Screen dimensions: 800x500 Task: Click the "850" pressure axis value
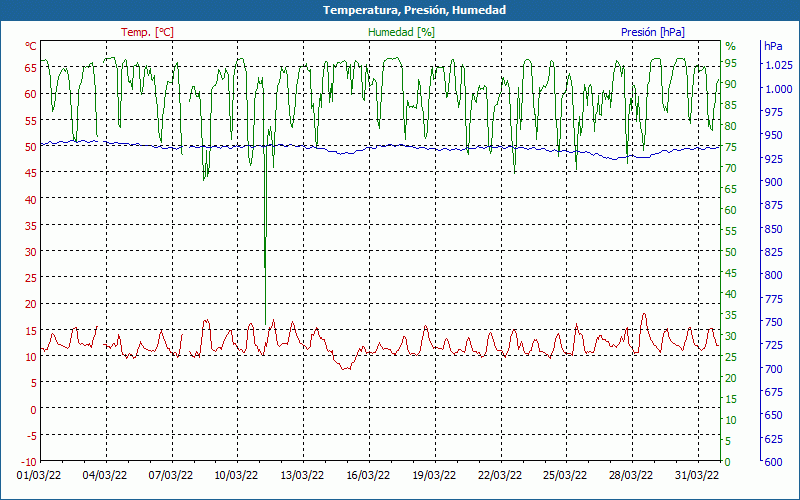(773, 229)
